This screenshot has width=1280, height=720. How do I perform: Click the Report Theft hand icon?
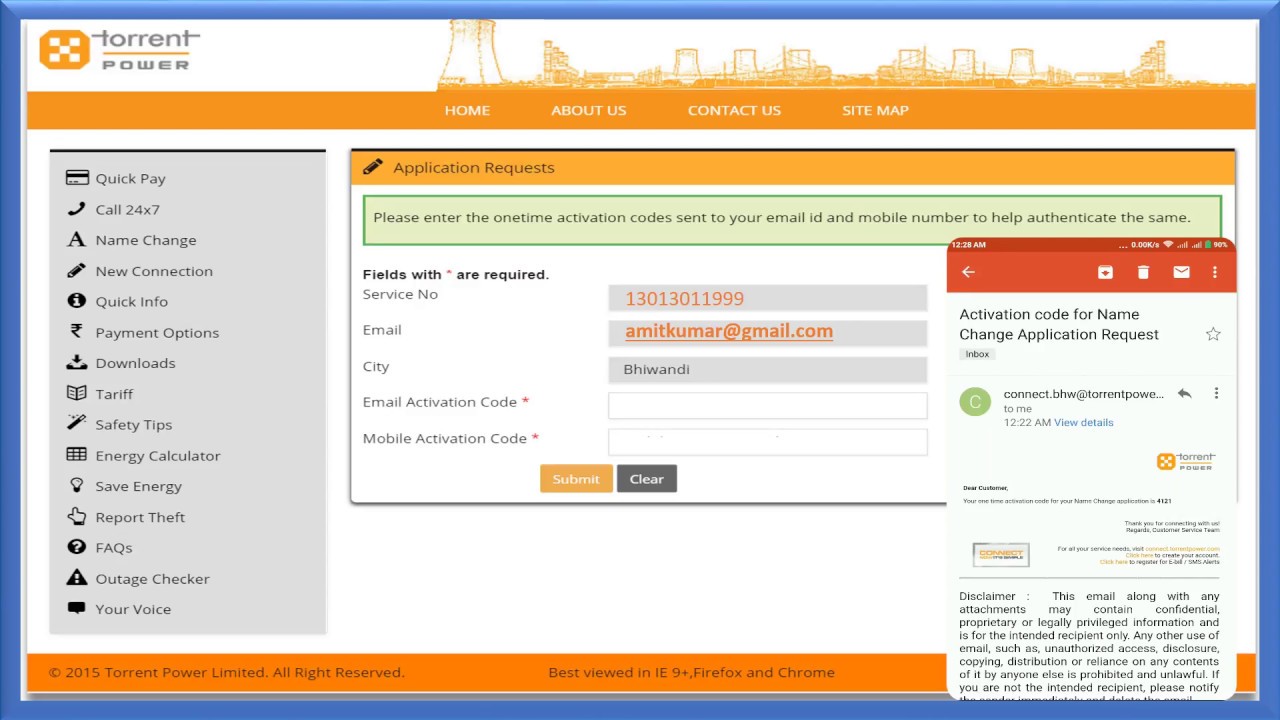click(77, 516)
